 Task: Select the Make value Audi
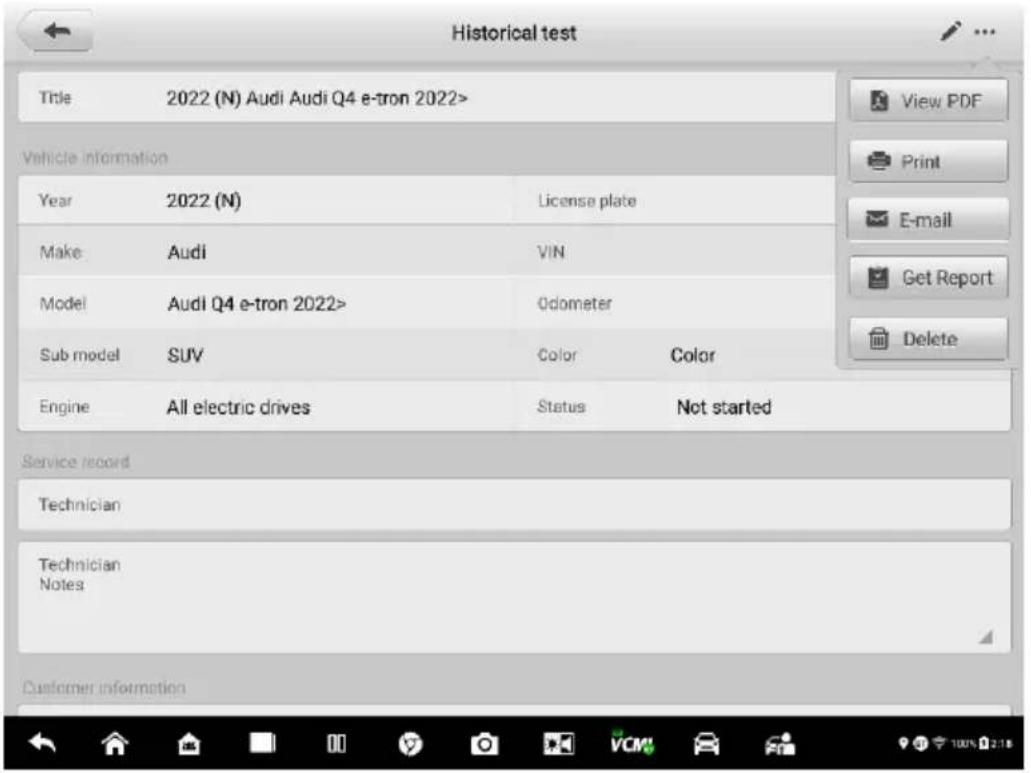click(x=187, y=252)
